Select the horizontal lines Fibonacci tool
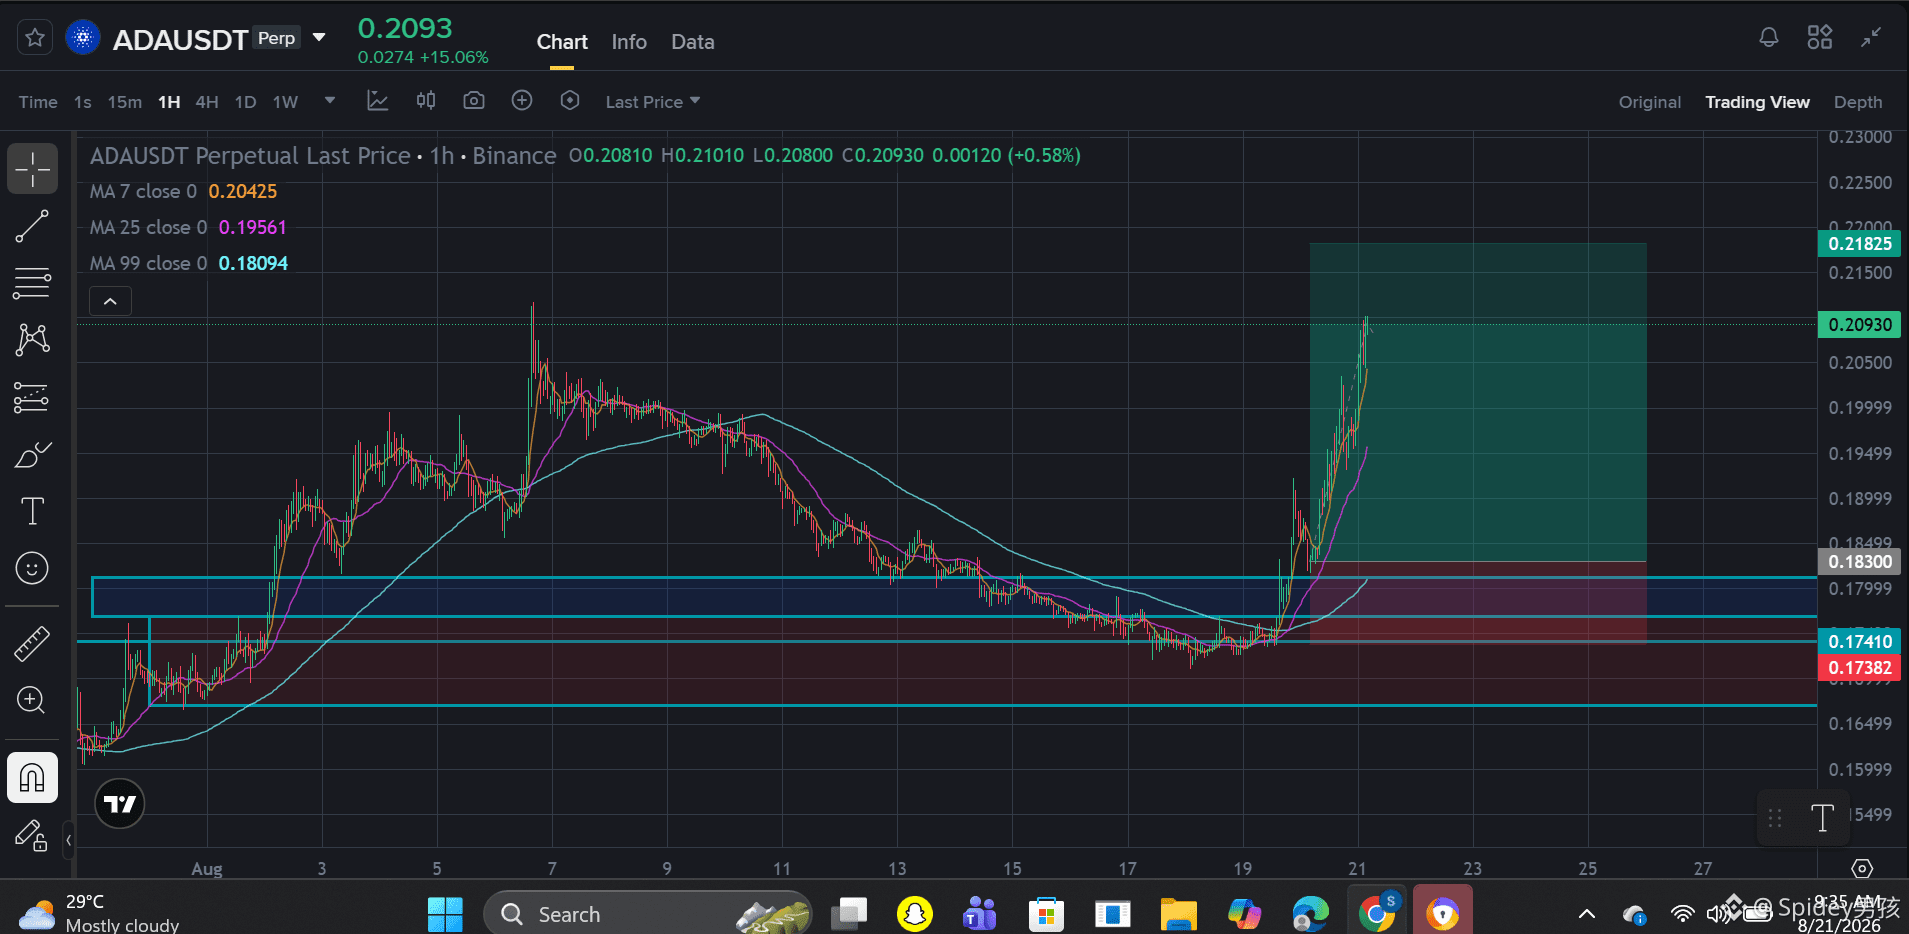This screenshot has height=934, width=1909. pos(32,283)
